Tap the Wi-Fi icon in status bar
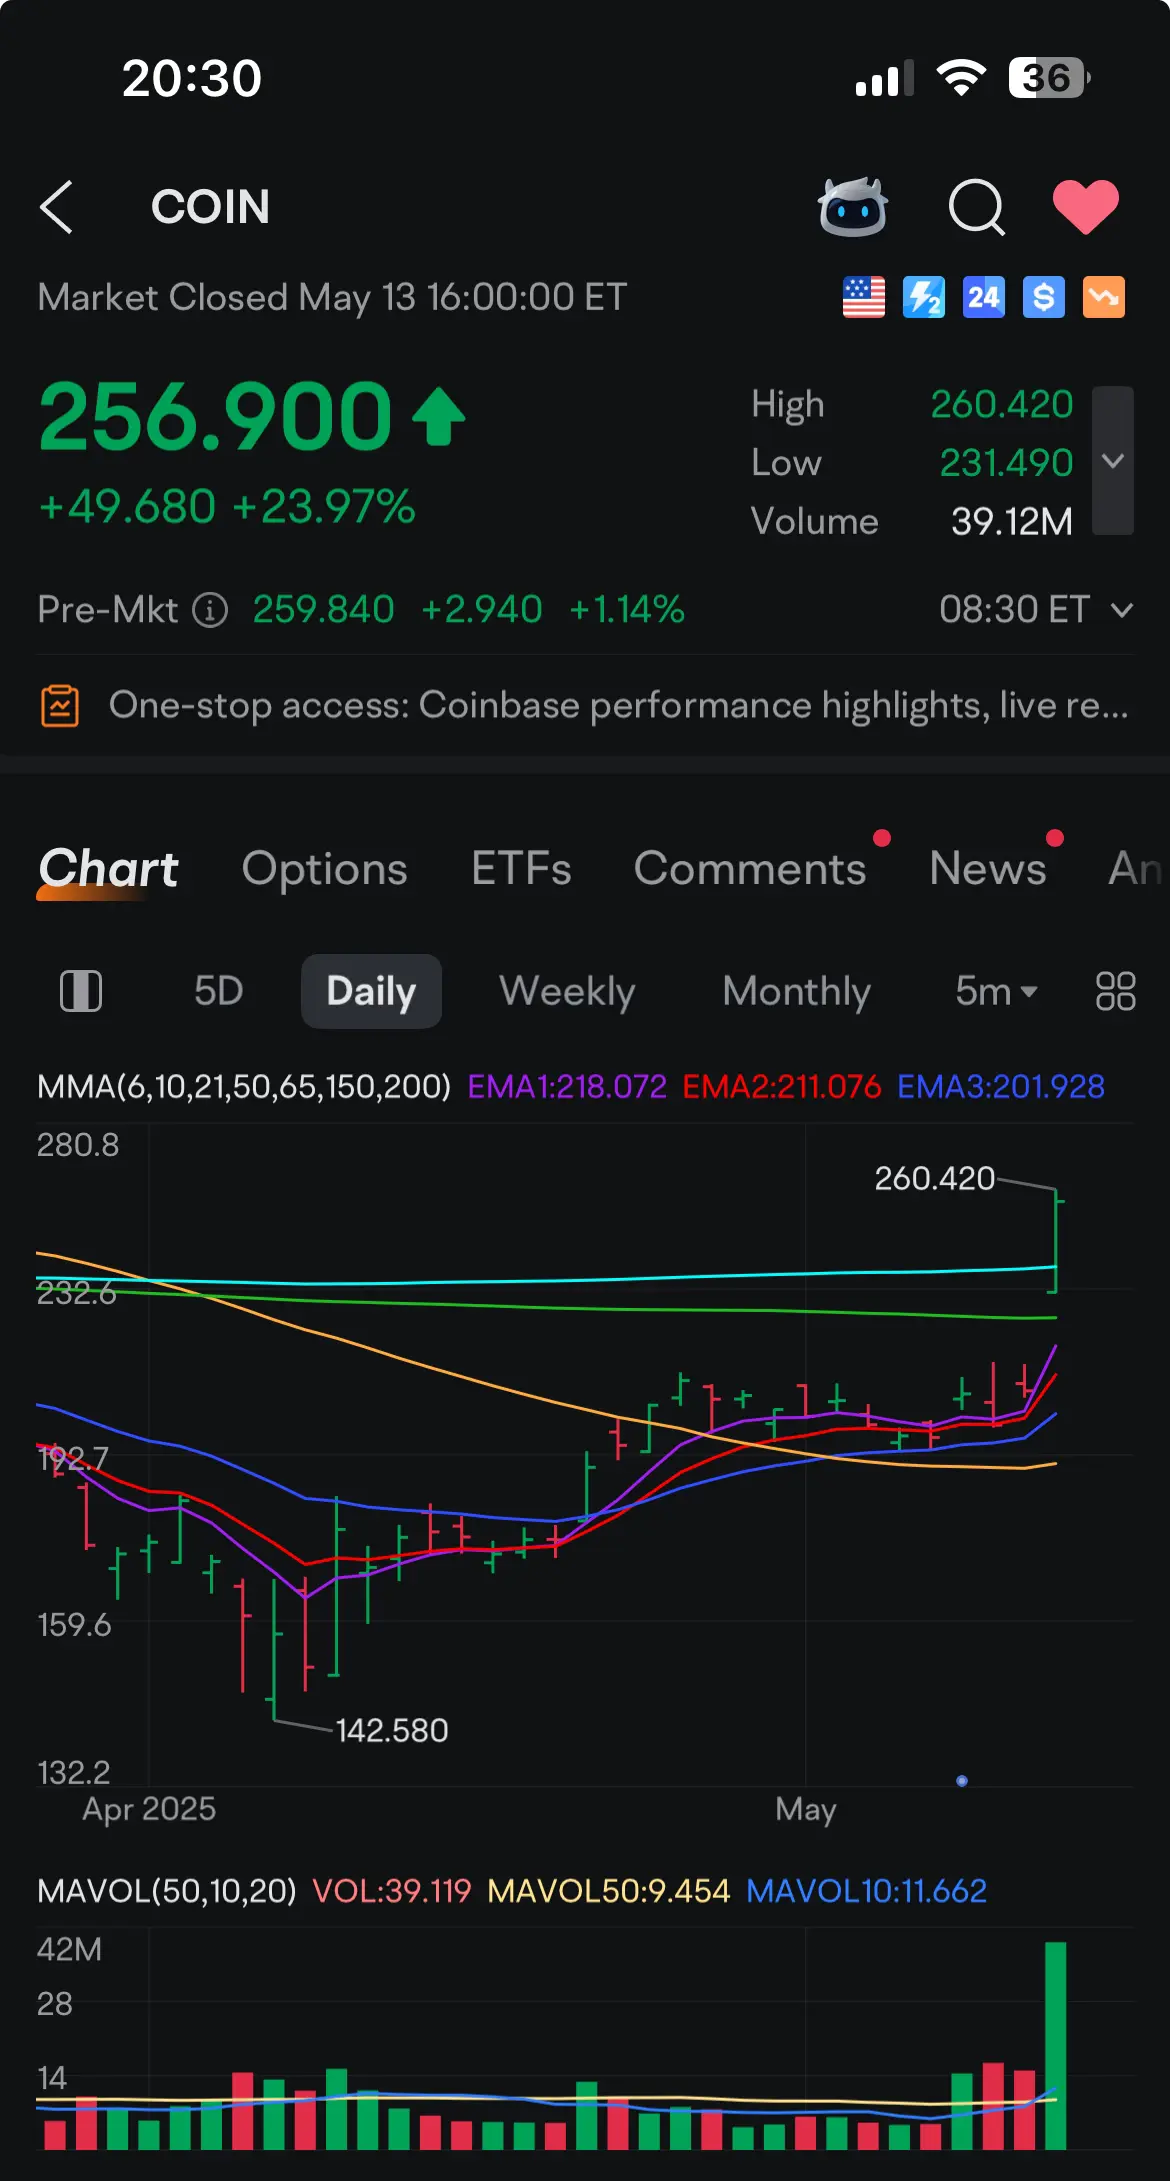This screenshot has width=1170, height=2181. coord(961,78)
